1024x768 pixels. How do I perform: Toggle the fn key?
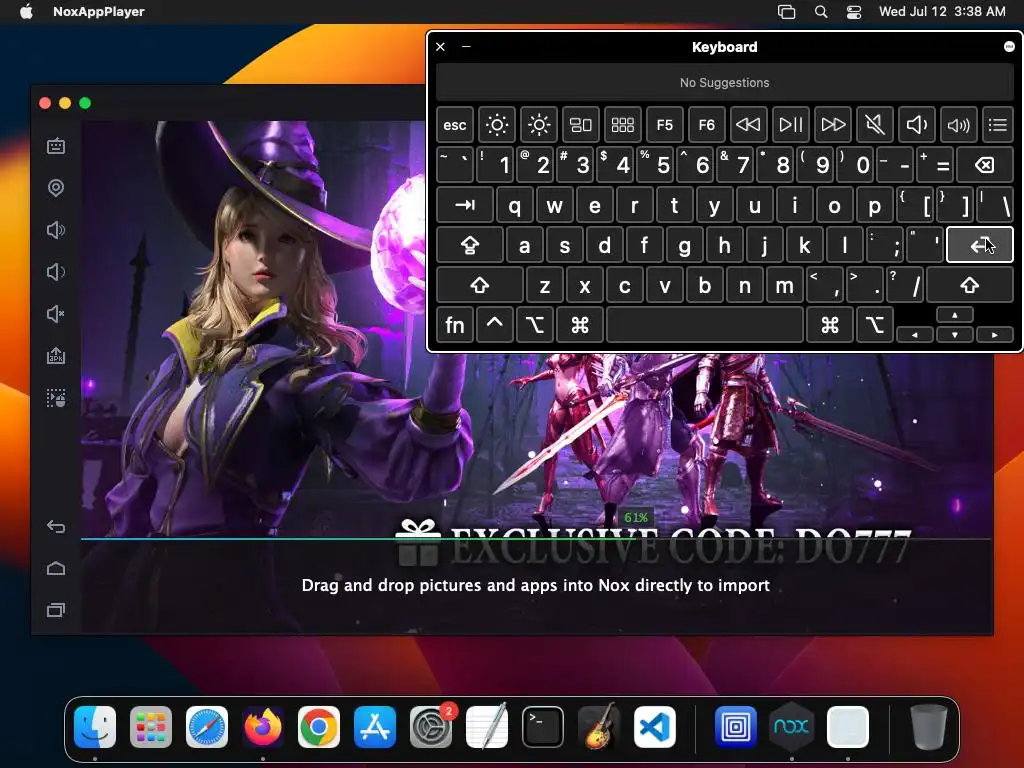(455, 325)
